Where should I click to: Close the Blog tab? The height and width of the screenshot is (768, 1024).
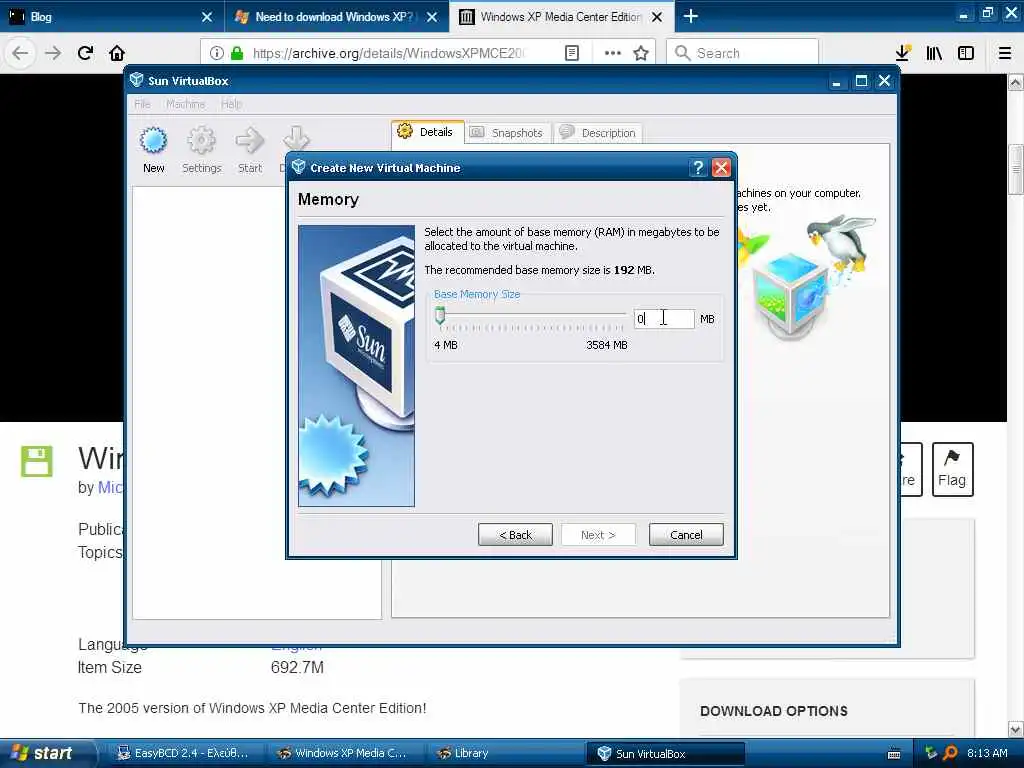[207, 17]
